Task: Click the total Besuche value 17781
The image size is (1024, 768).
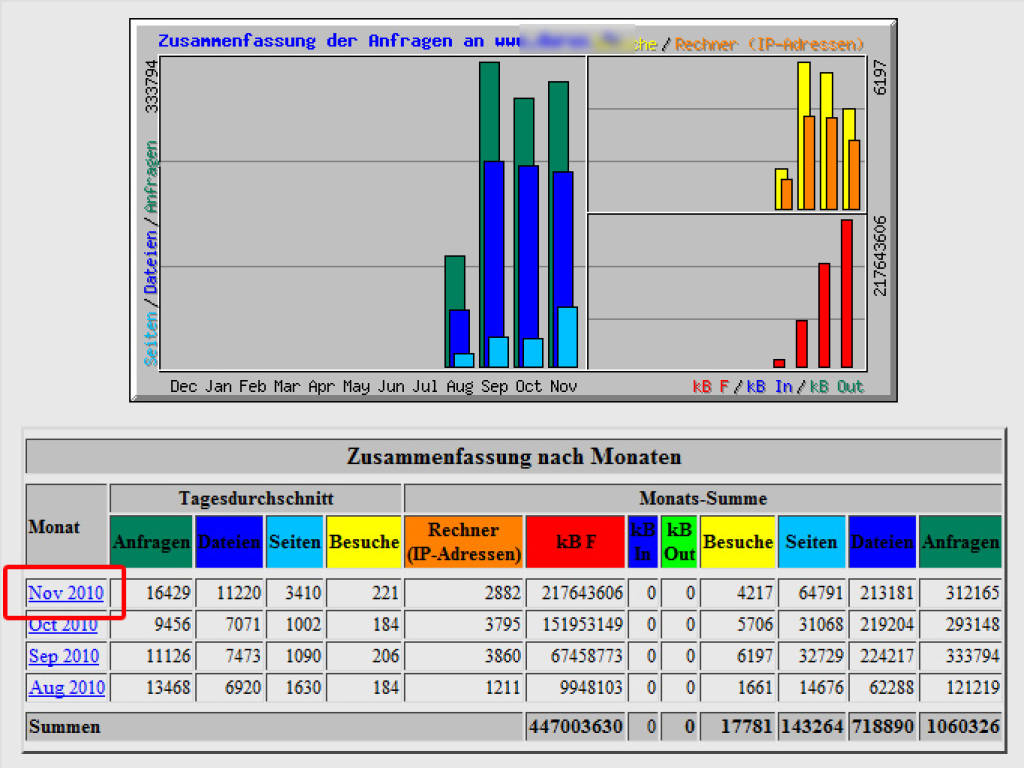Action: (x=746, y=726)
